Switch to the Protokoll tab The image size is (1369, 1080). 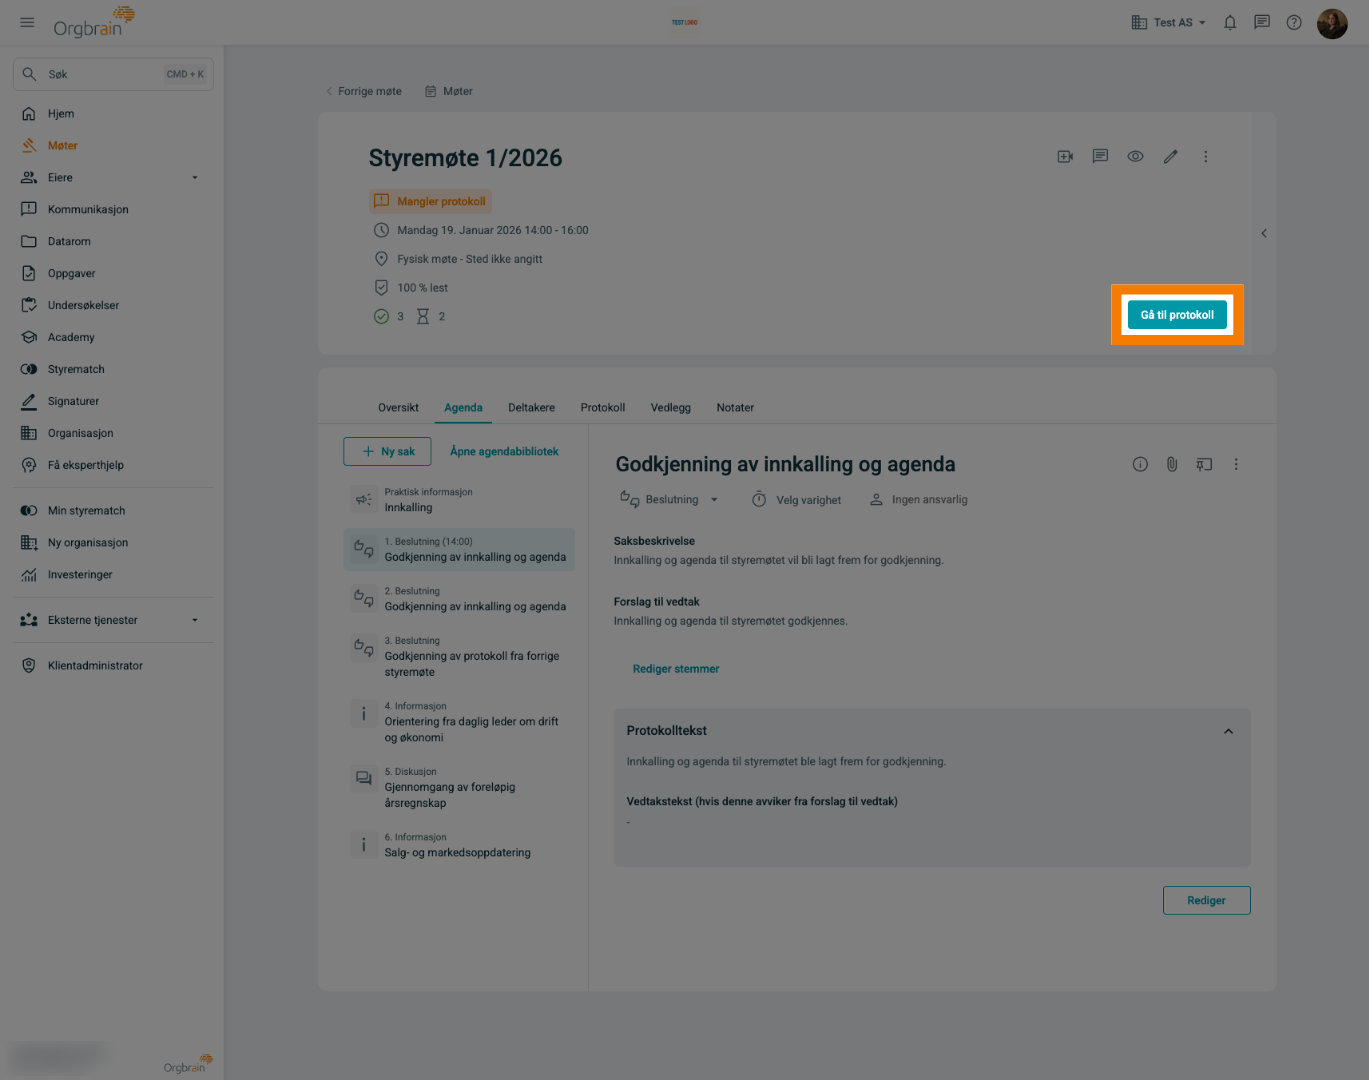(603, 408)
